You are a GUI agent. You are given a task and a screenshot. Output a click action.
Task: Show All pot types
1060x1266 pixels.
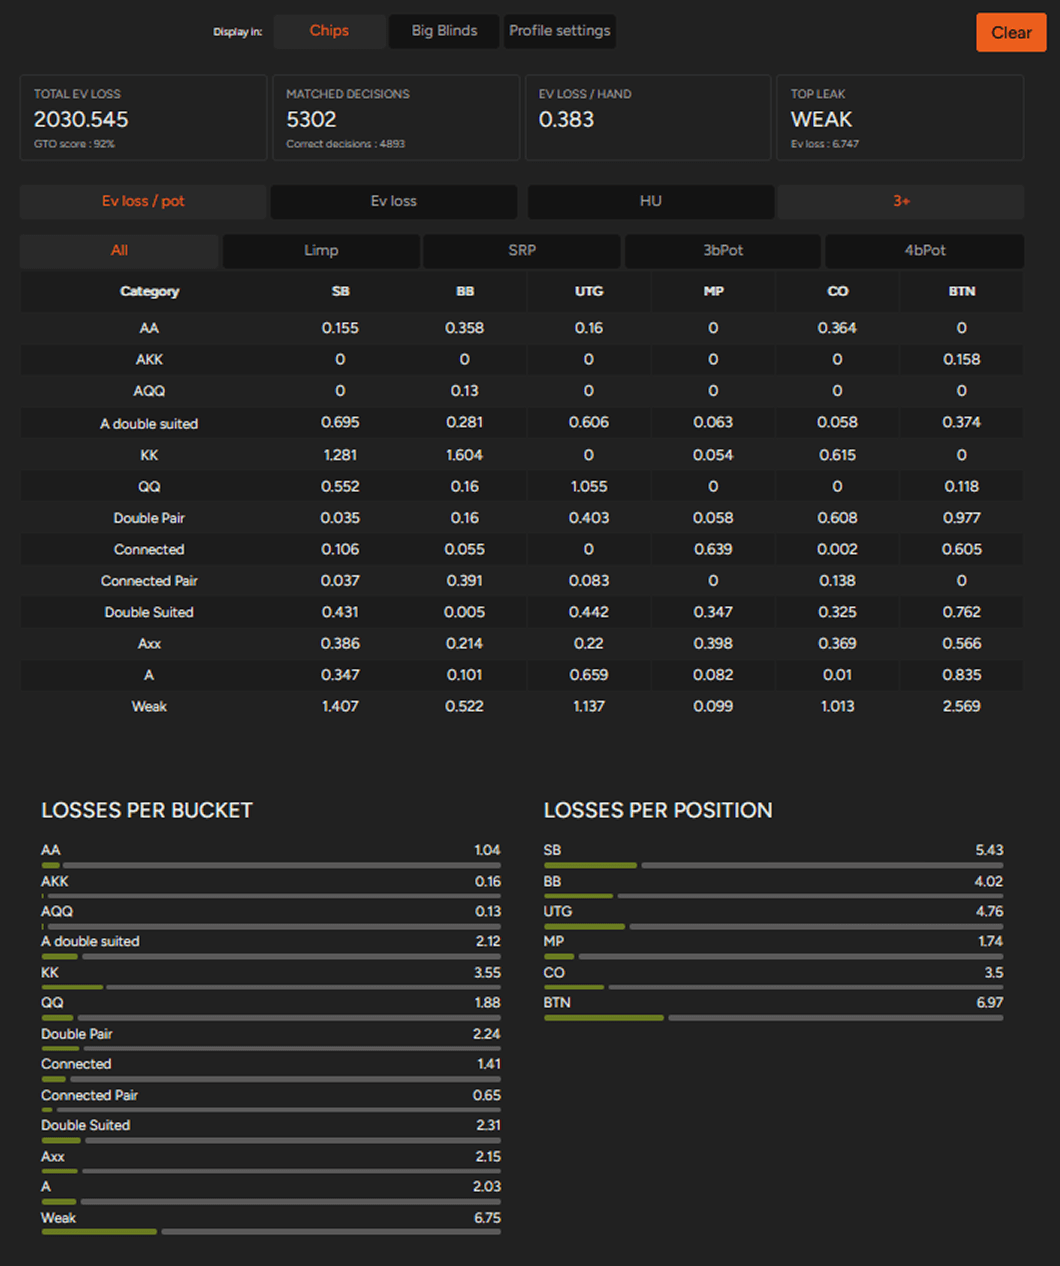[x=119, y=251]
